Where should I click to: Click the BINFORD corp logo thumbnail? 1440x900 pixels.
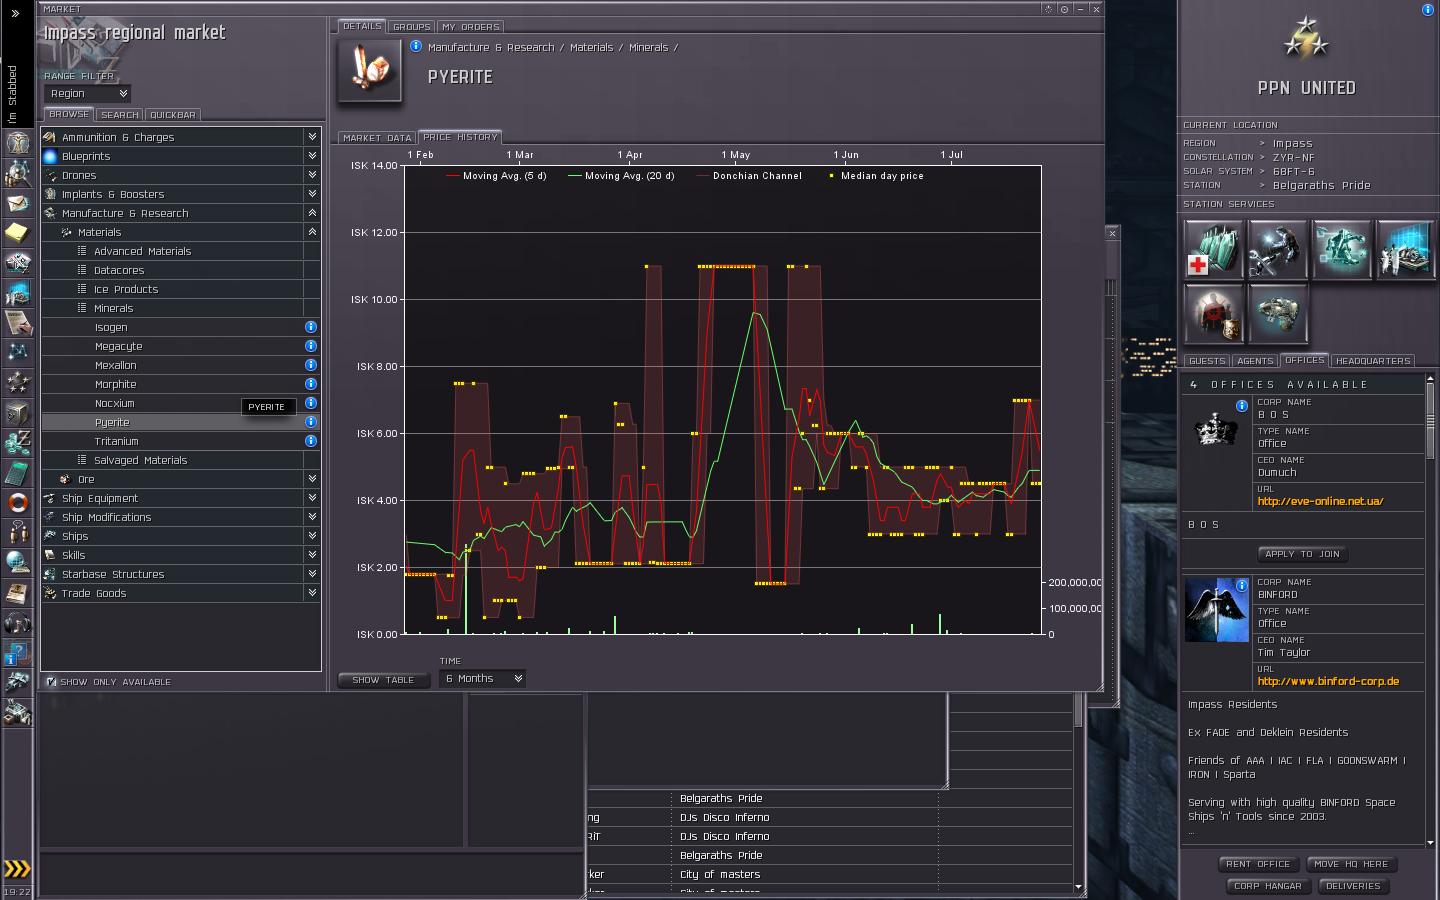coord(1216,610)
